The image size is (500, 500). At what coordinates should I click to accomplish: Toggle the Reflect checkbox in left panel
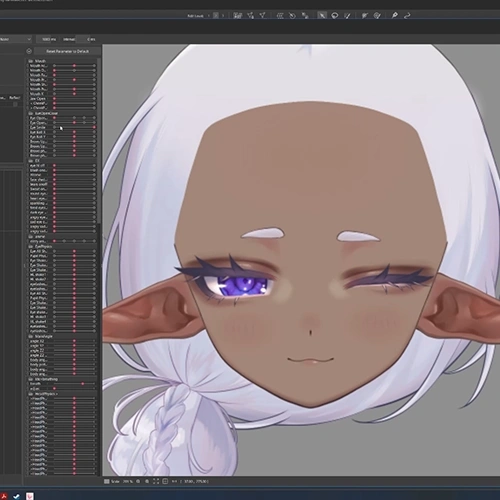15,104
